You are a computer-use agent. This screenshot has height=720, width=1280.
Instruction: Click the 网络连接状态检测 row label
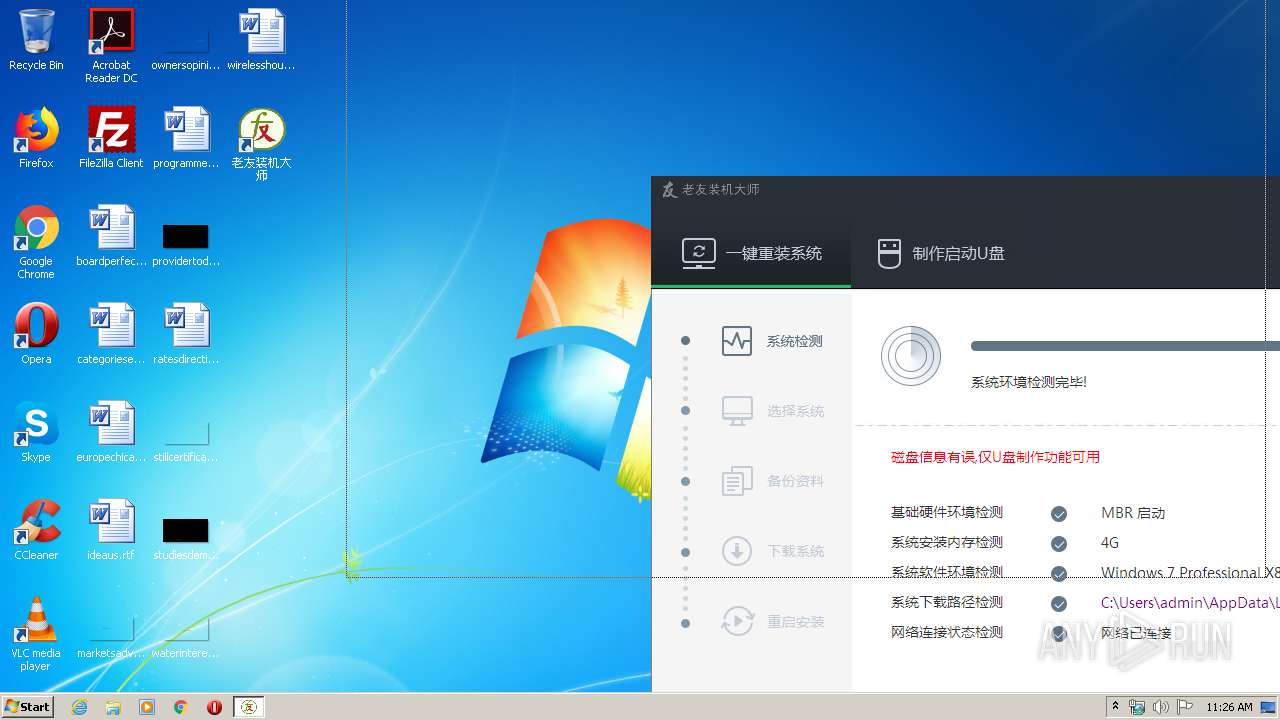point(946,632)
